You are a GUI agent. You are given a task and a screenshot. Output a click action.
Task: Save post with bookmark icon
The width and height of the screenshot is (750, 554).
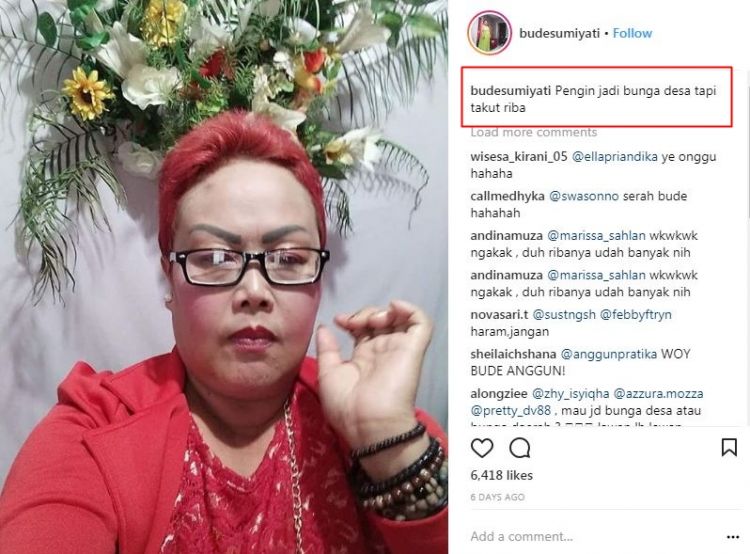[x=729, y=448]
